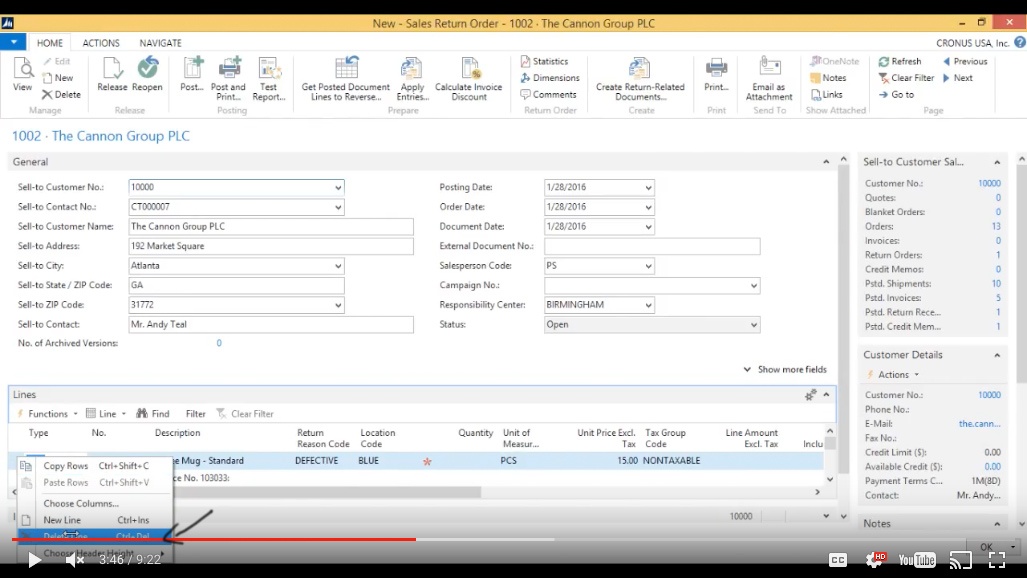Click Go to in the ribbon
Screen dimensions: 1027x578
896,94
